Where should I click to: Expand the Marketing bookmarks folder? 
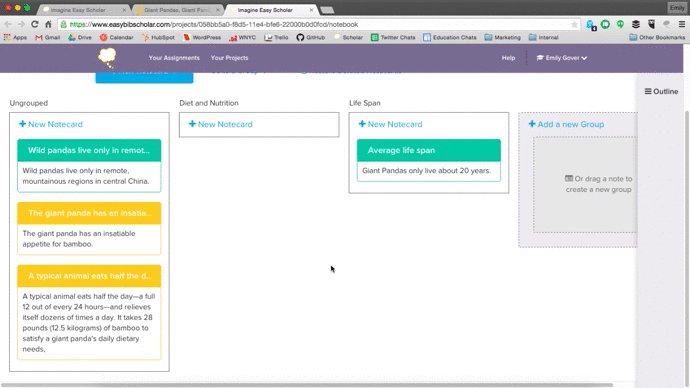pos(503,37)
